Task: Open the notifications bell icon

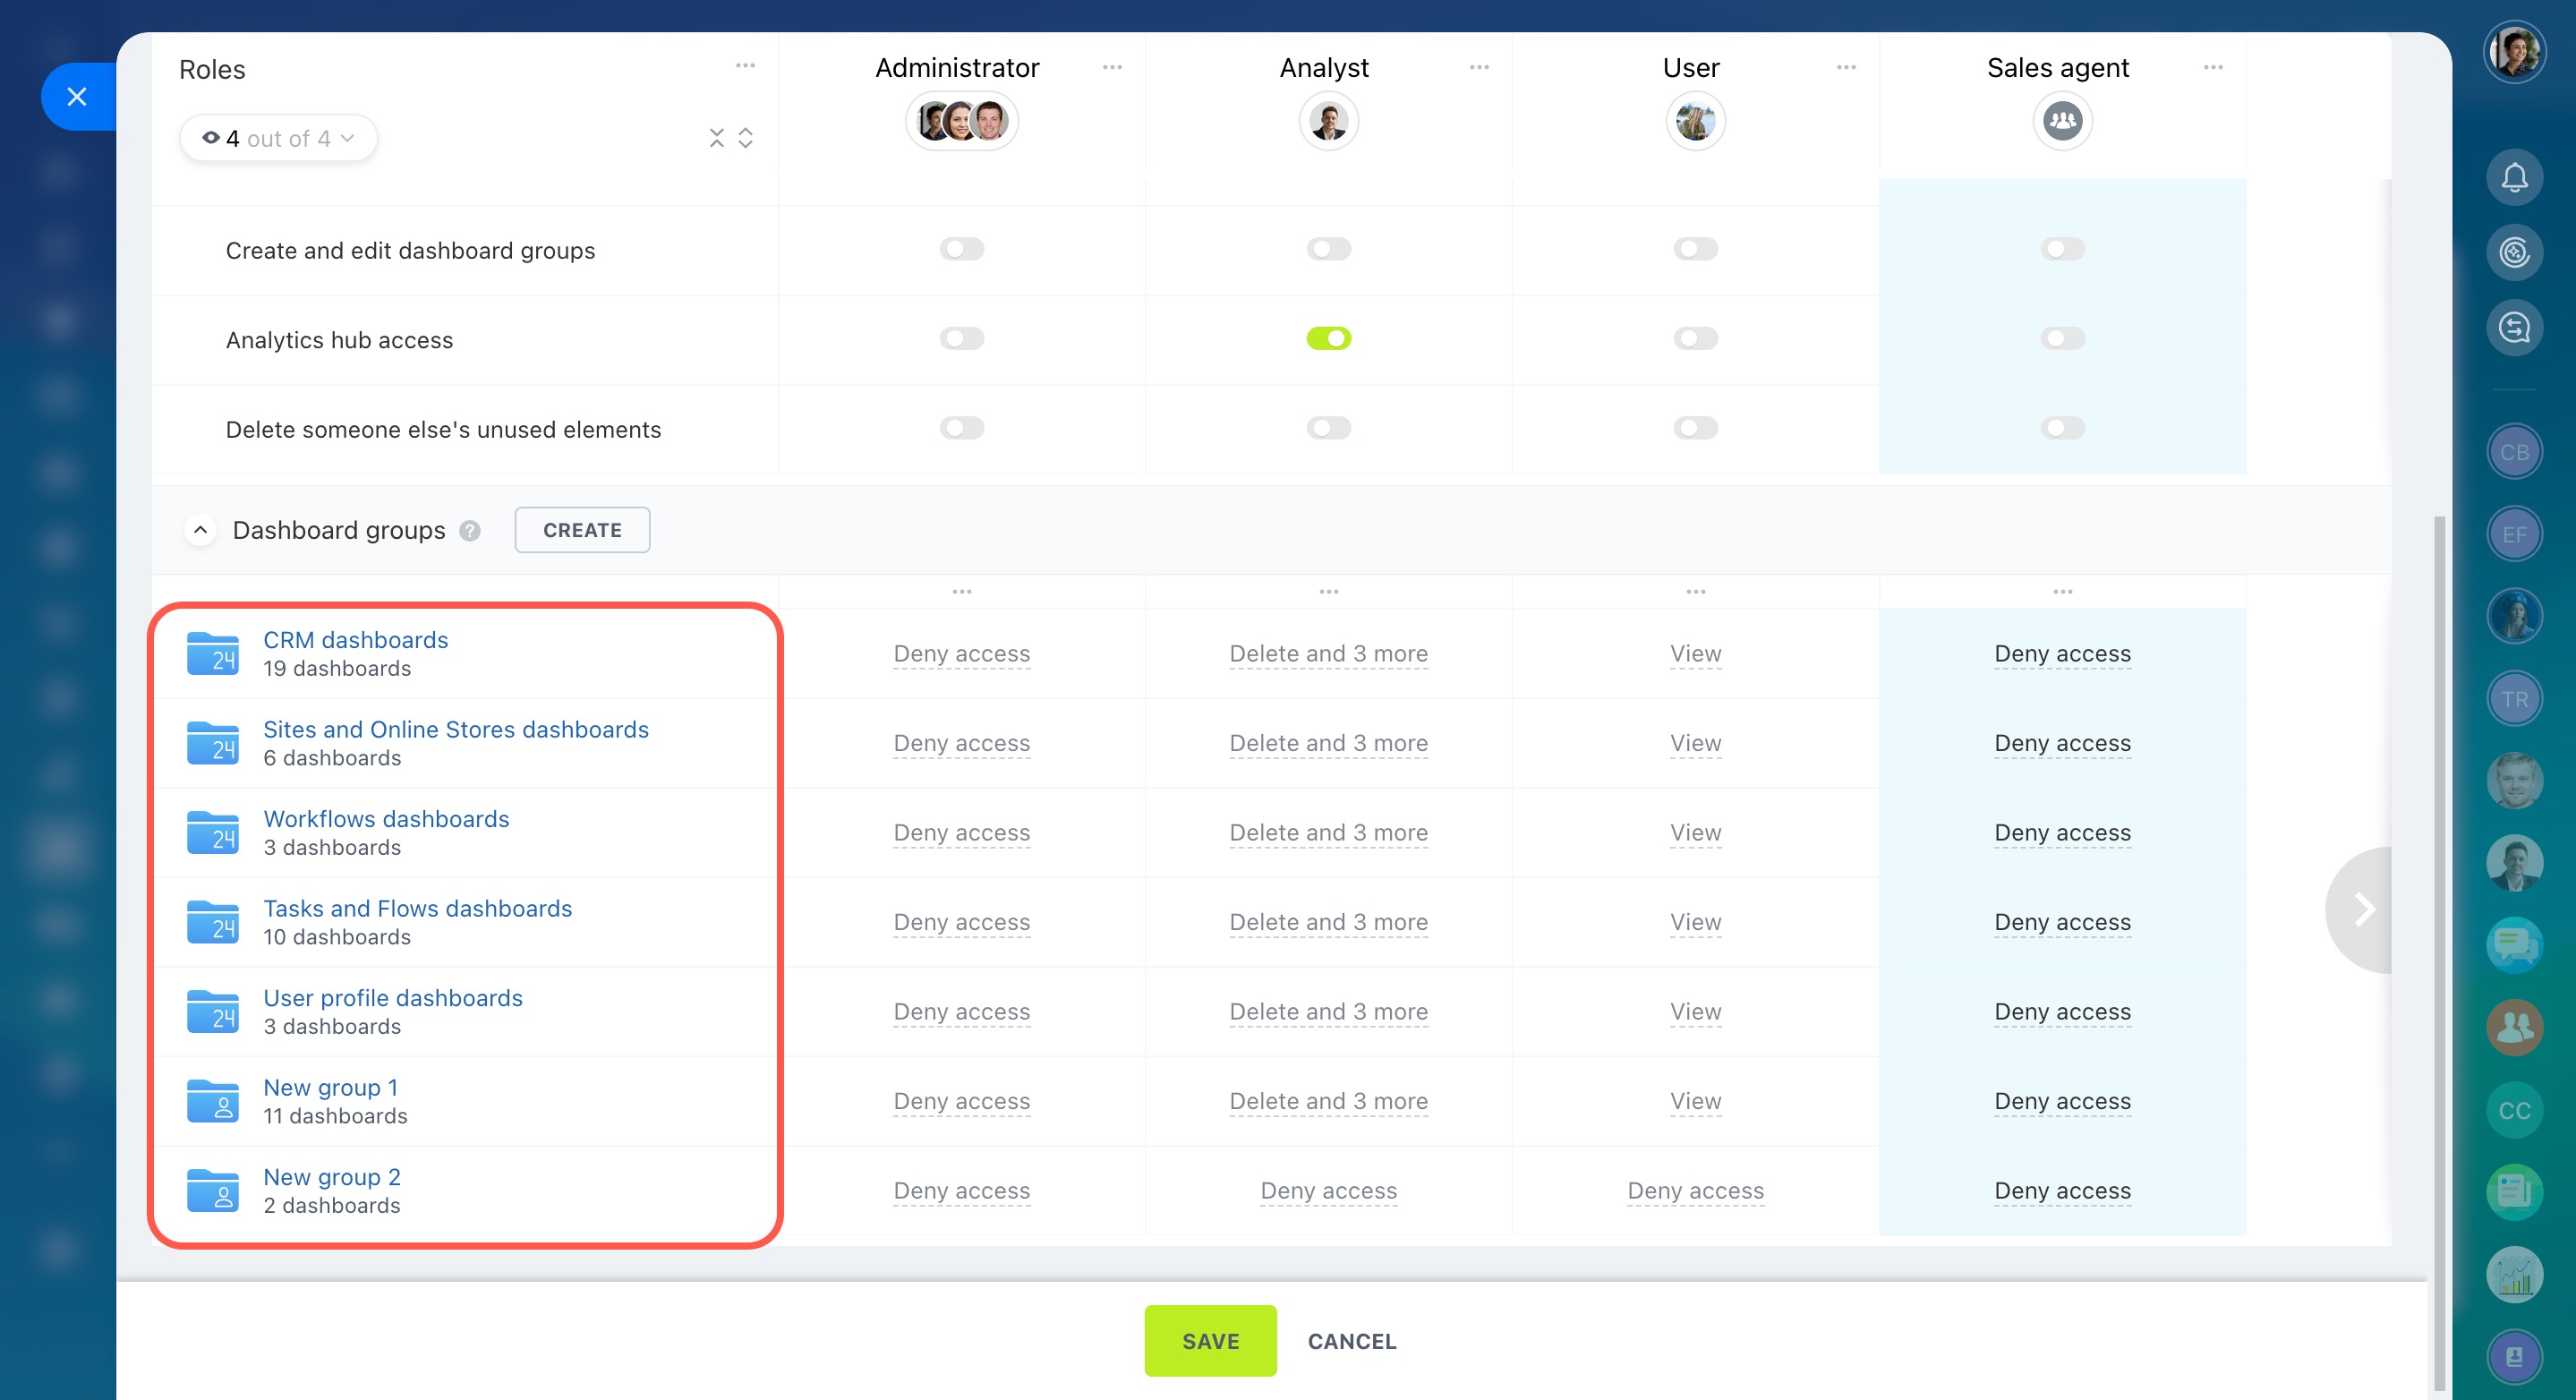Action: (2513, 177)
